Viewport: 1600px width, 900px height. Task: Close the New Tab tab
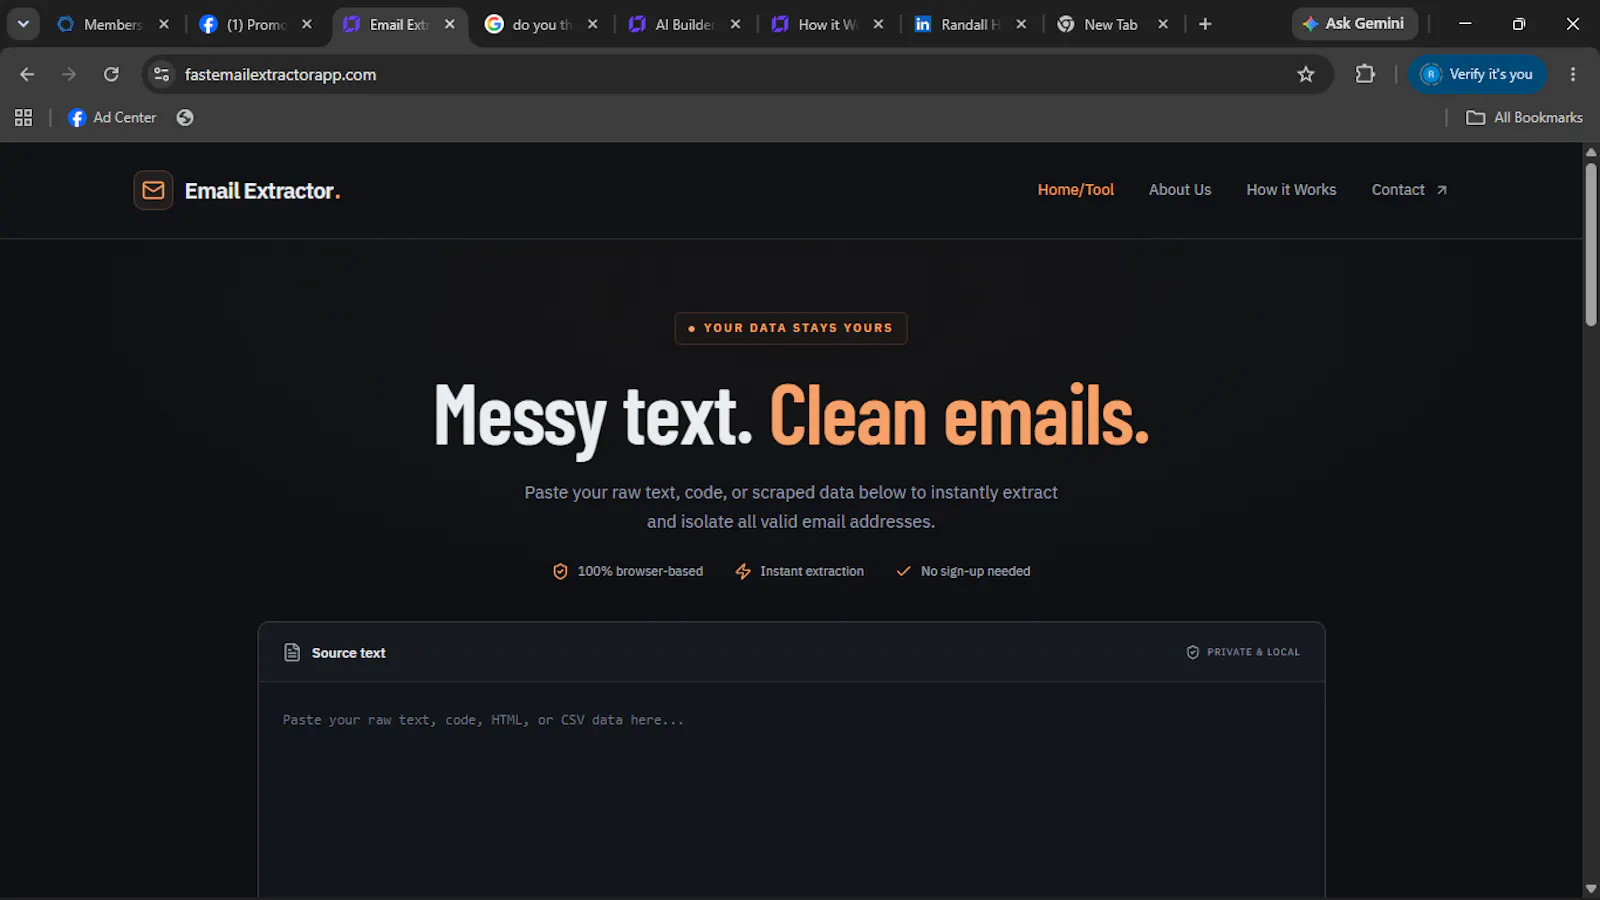tap(1163, 24)
